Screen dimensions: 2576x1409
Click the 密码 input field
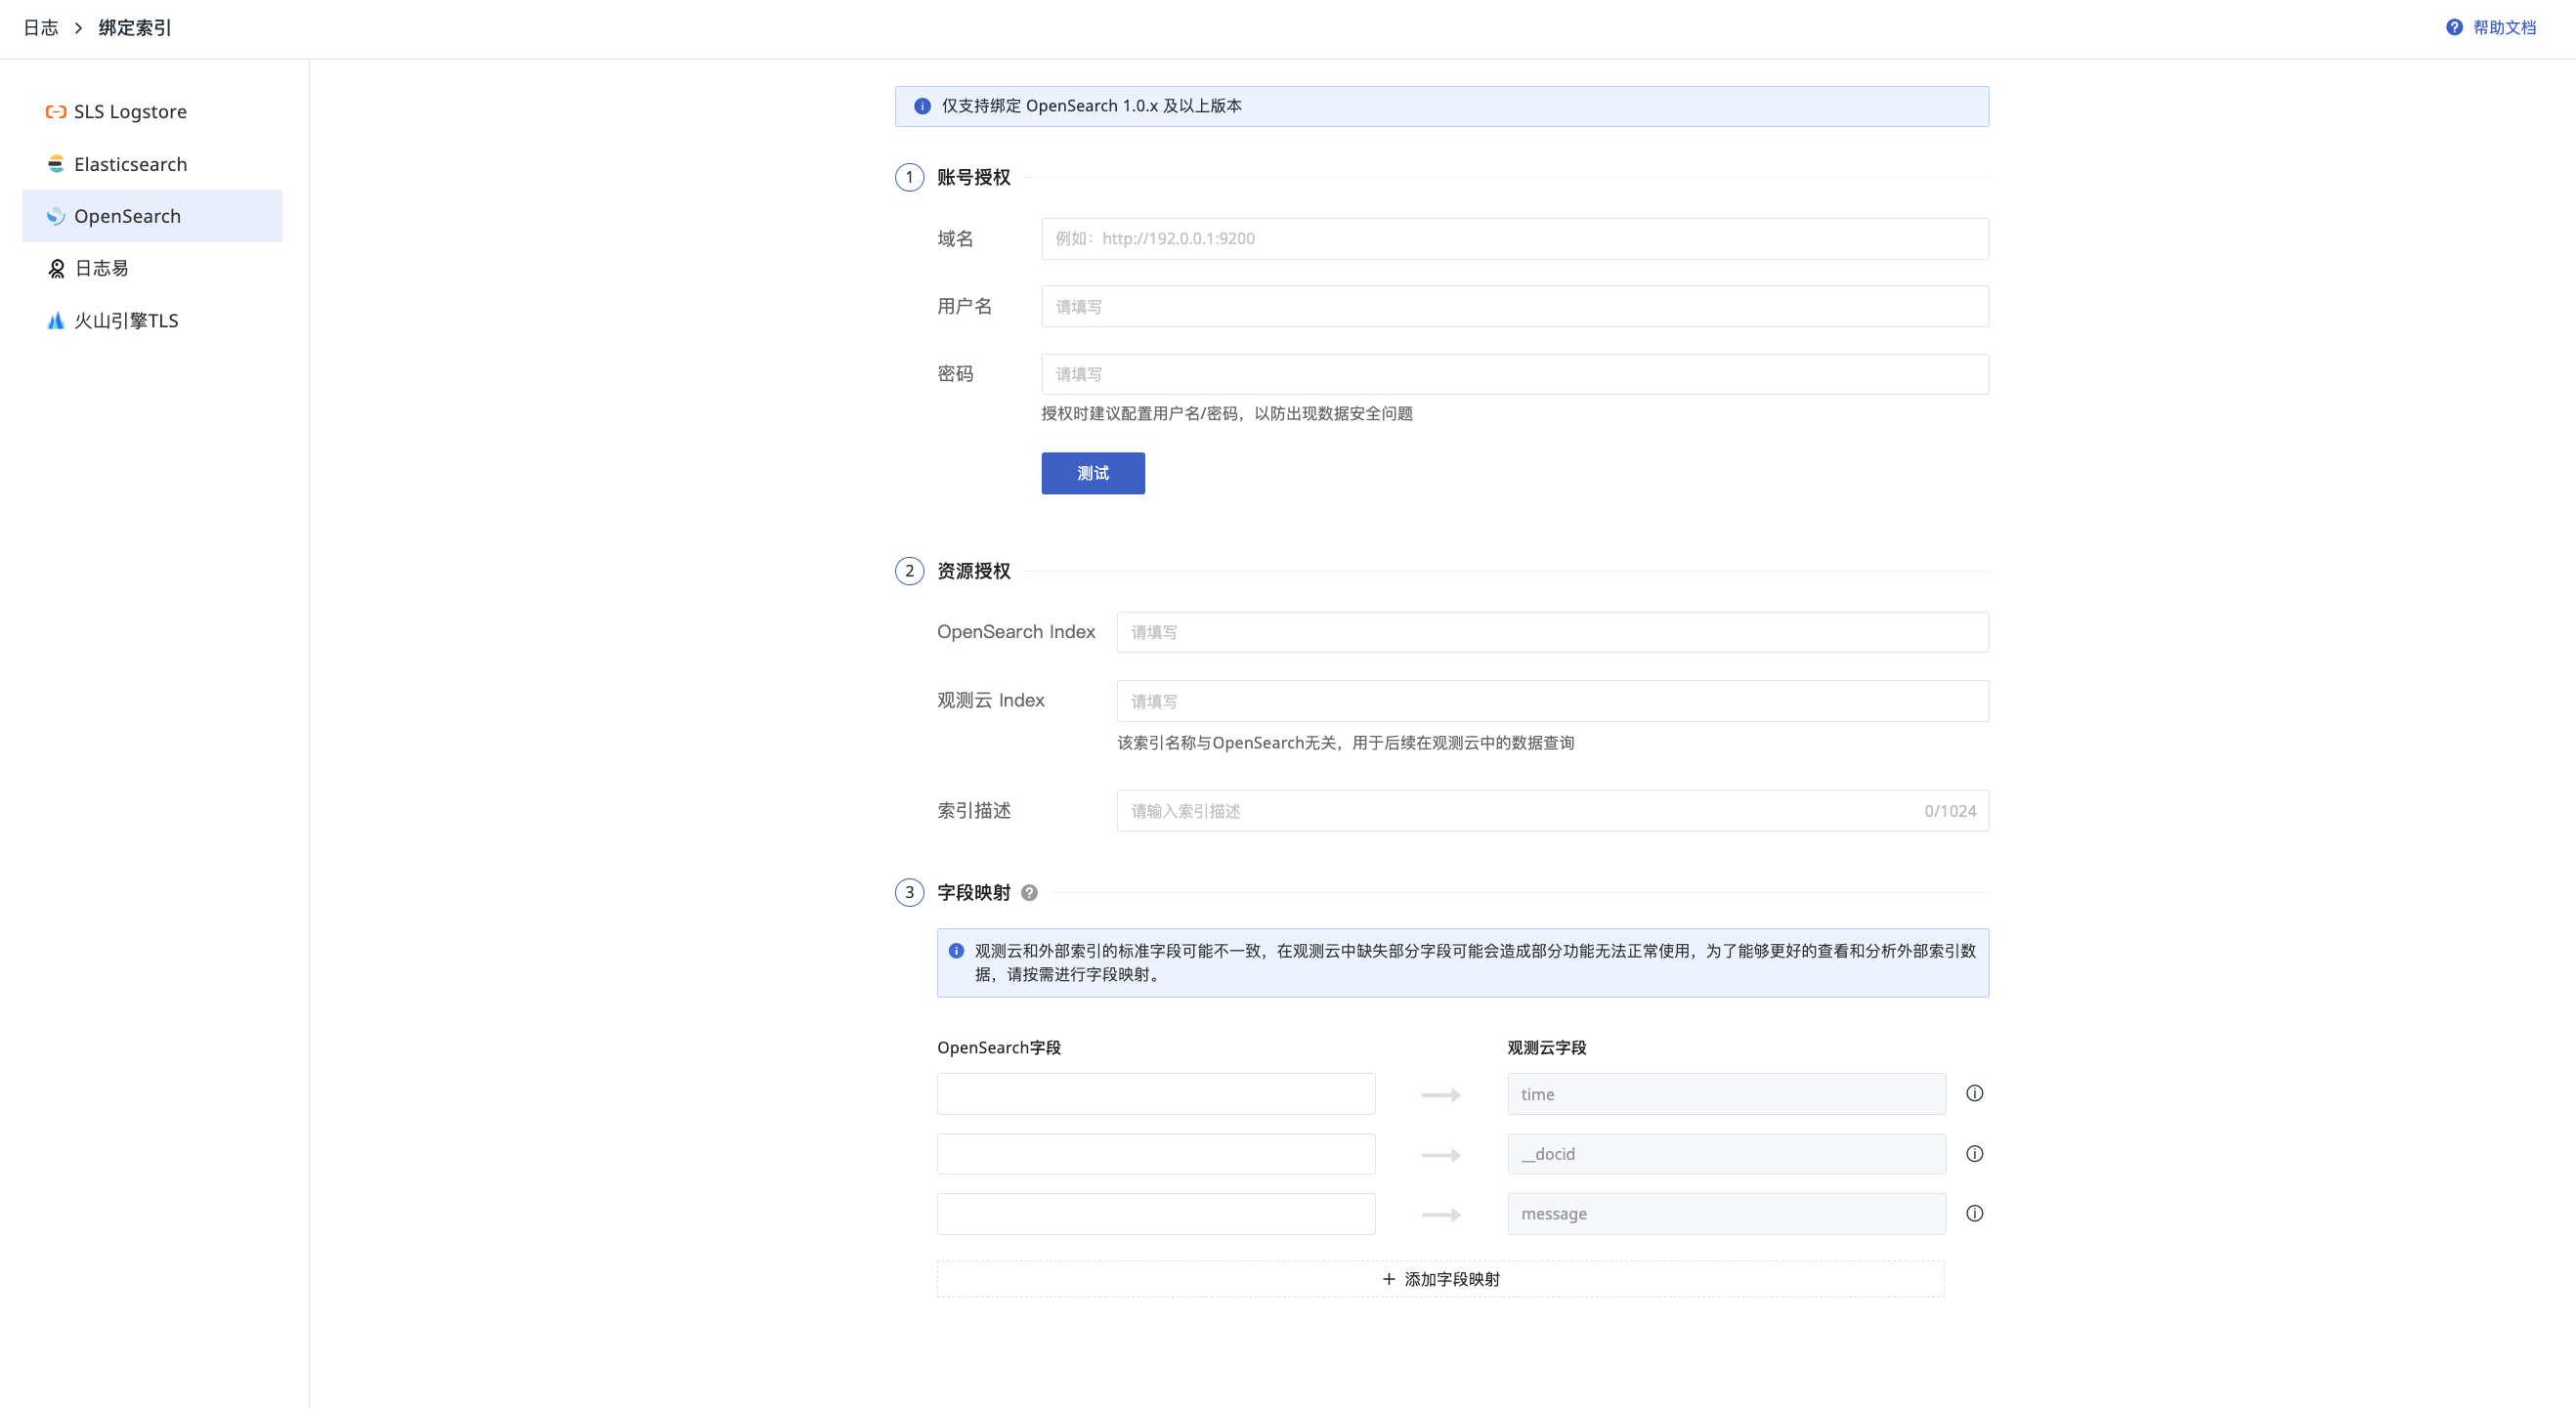click(1514, 374)
